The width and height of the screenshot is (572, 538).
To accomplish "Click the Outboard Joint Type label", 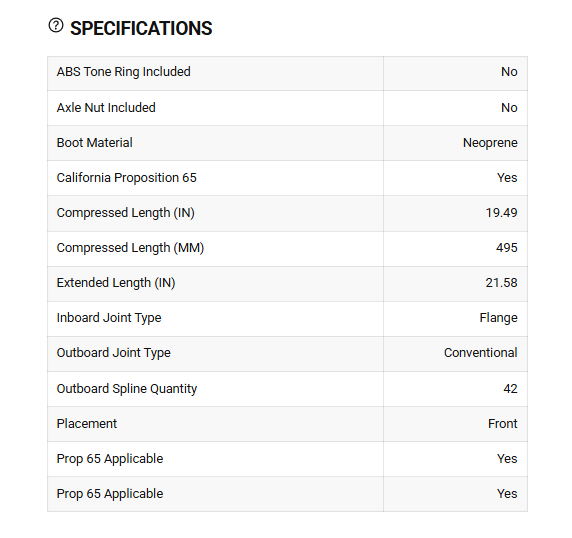I will click(x=113, y=353).
